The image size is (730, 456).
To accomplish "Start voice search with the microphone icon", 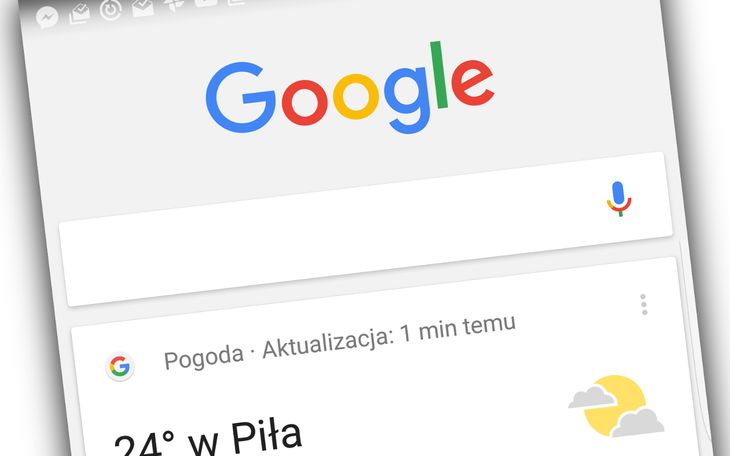I will click(619, 198).
